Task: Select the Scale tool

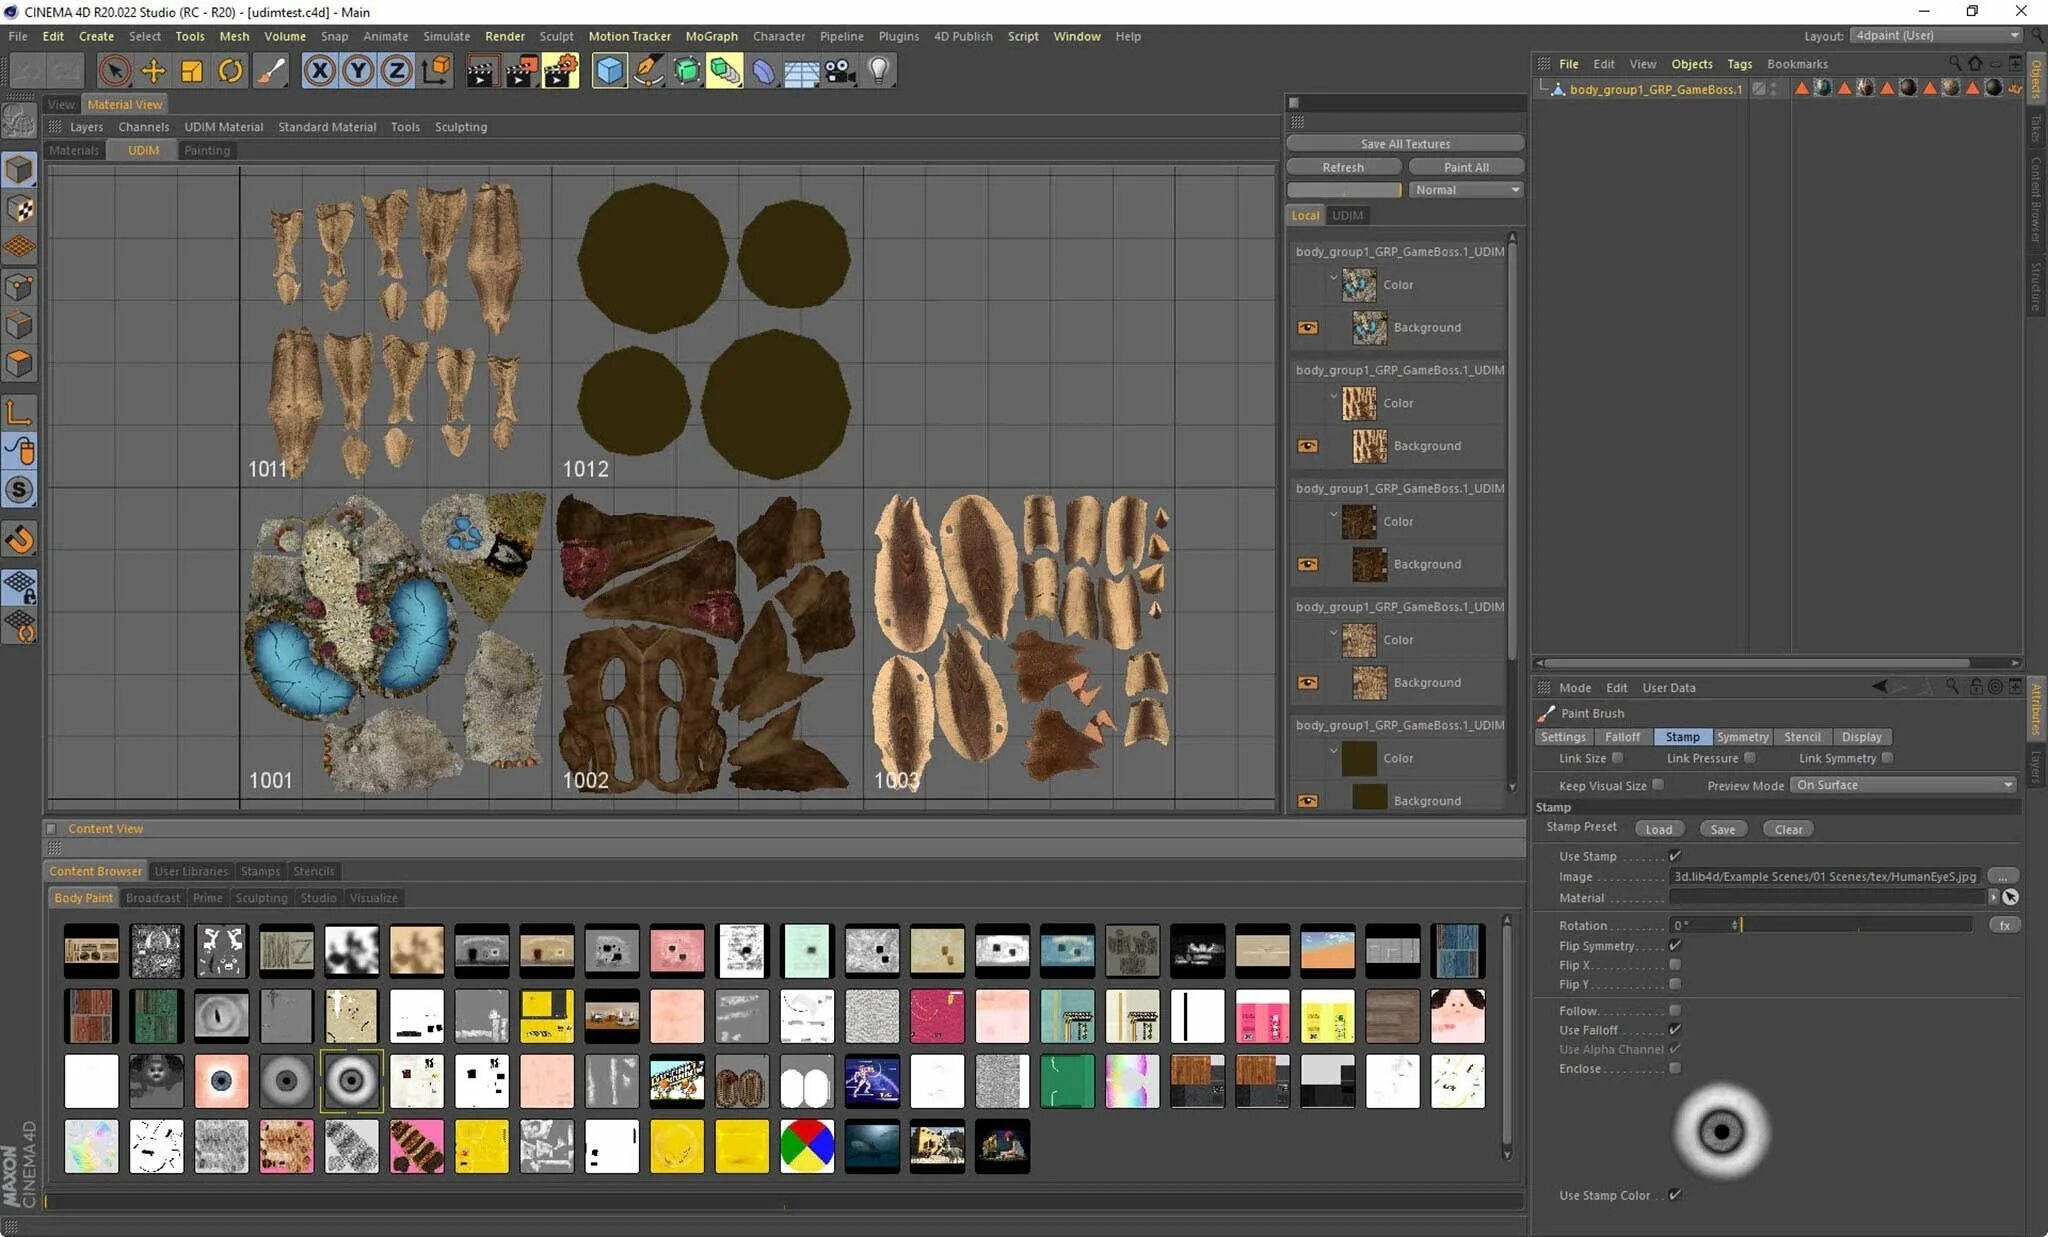Action: click(192, 71)
